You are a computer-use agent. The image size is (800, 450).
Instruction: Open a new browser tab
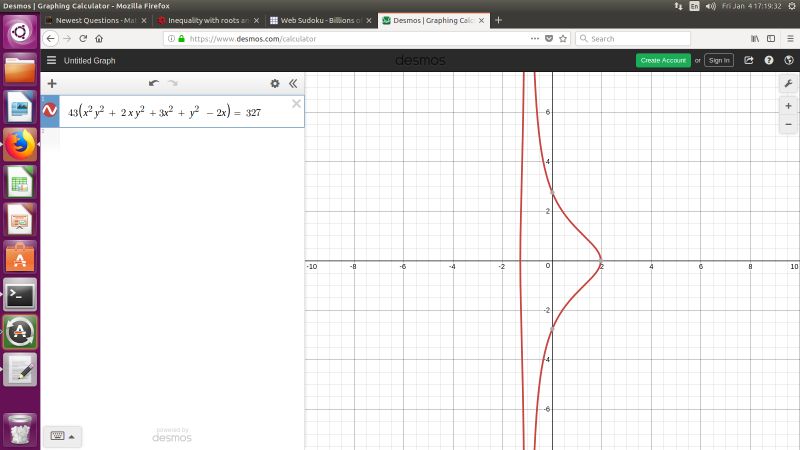(498, 20)
